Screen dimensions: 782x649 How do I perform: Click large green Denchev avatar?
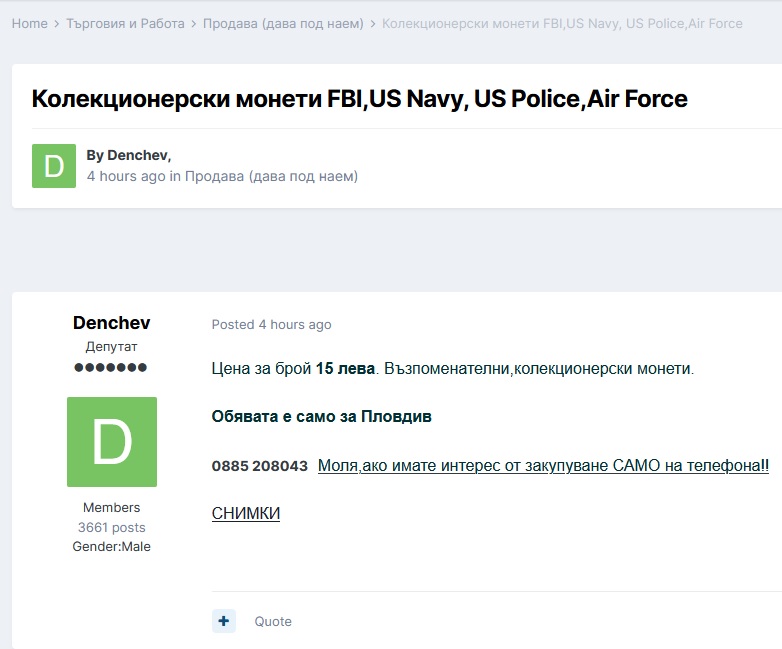coord(112,442)
